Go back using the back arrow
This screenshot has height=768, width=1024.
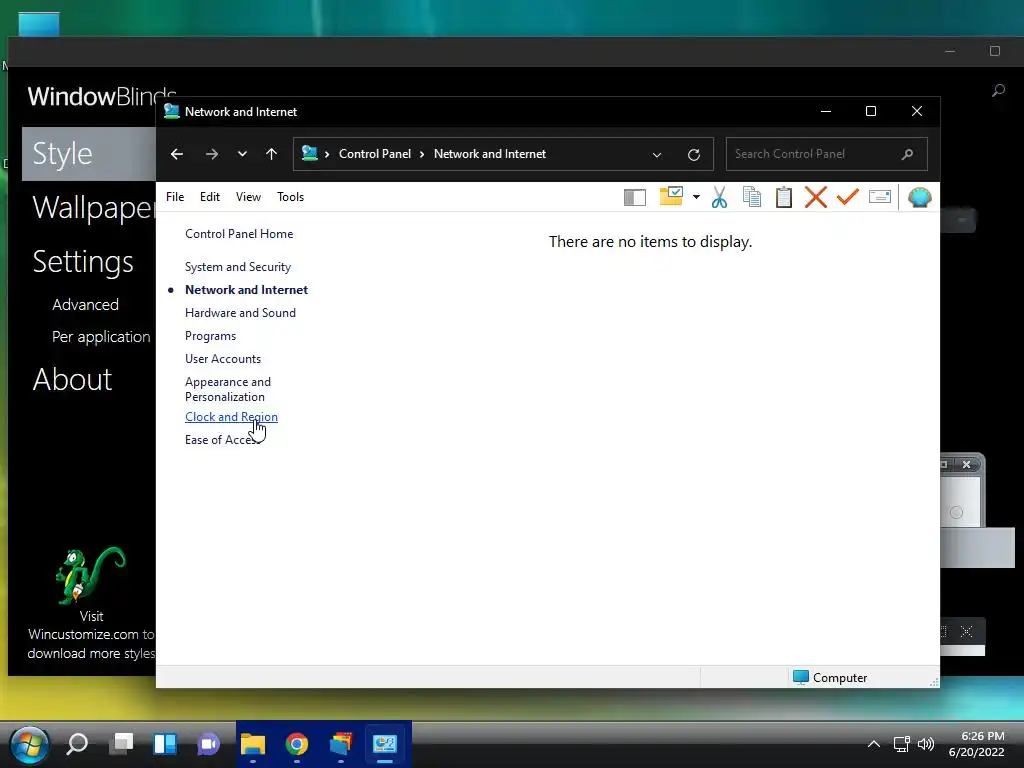(176, 154)
